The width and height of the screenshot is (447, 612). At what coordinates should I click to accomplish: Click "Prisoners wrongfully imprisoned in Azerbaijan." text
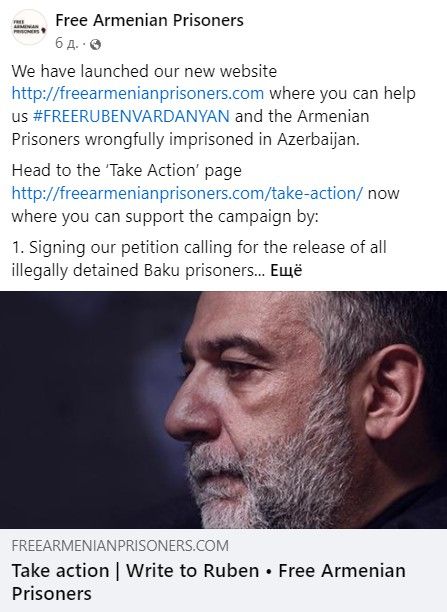[x=186, y=139]
